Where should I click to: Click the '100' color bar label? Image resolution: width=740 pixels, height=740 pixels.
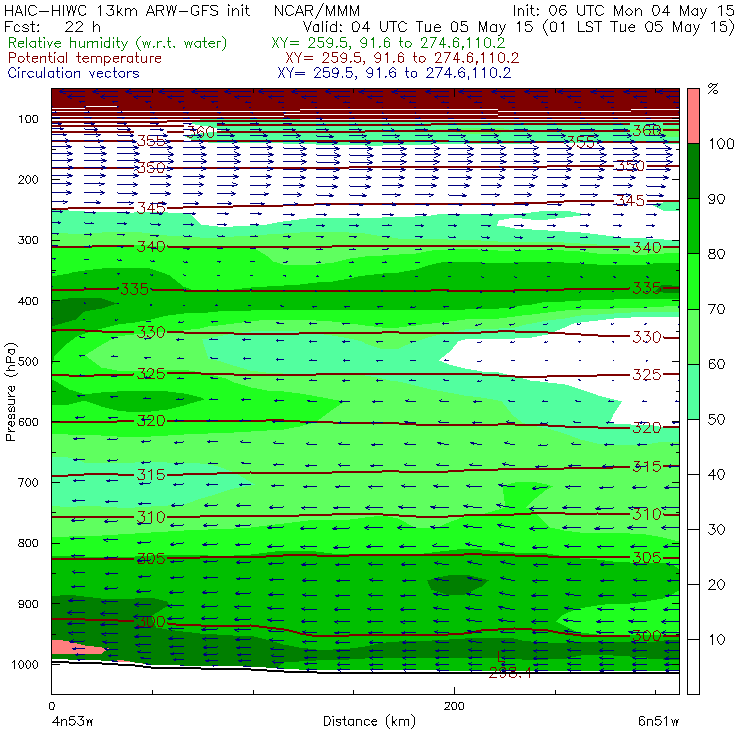point(722,143)
